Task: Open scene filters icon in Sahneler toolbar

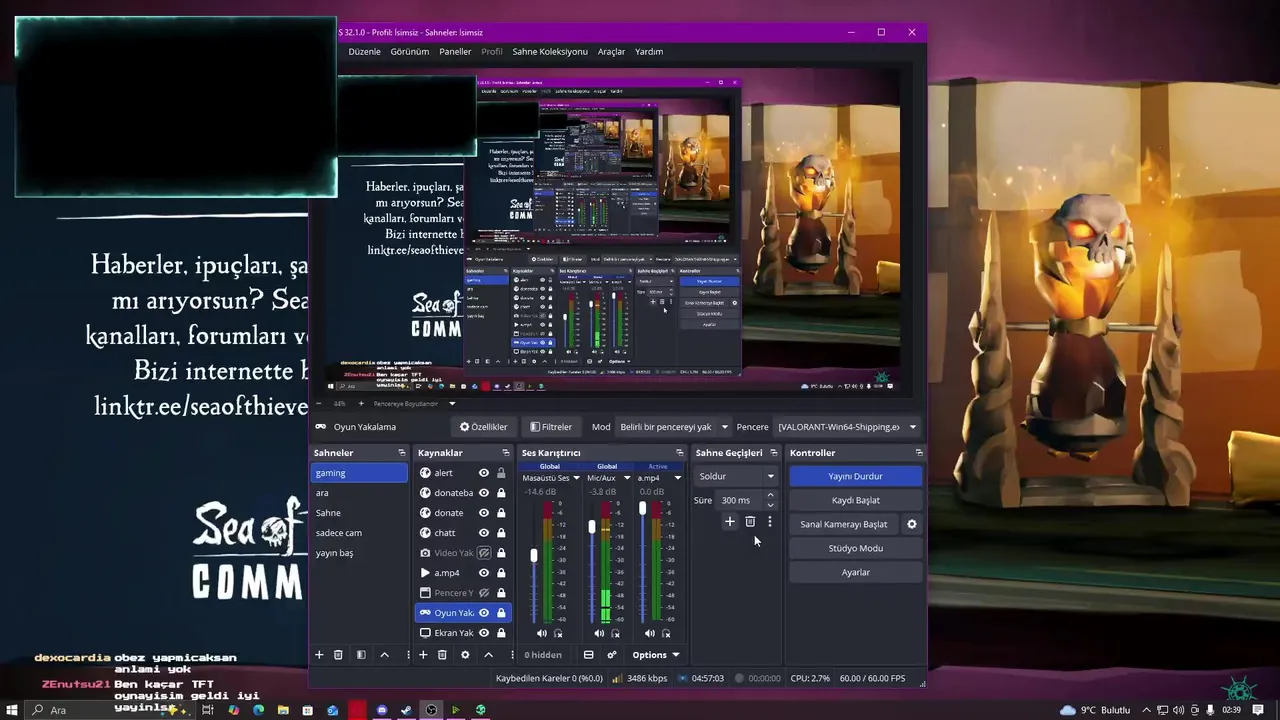Action: pyautogui.click(x=361, y=655)
